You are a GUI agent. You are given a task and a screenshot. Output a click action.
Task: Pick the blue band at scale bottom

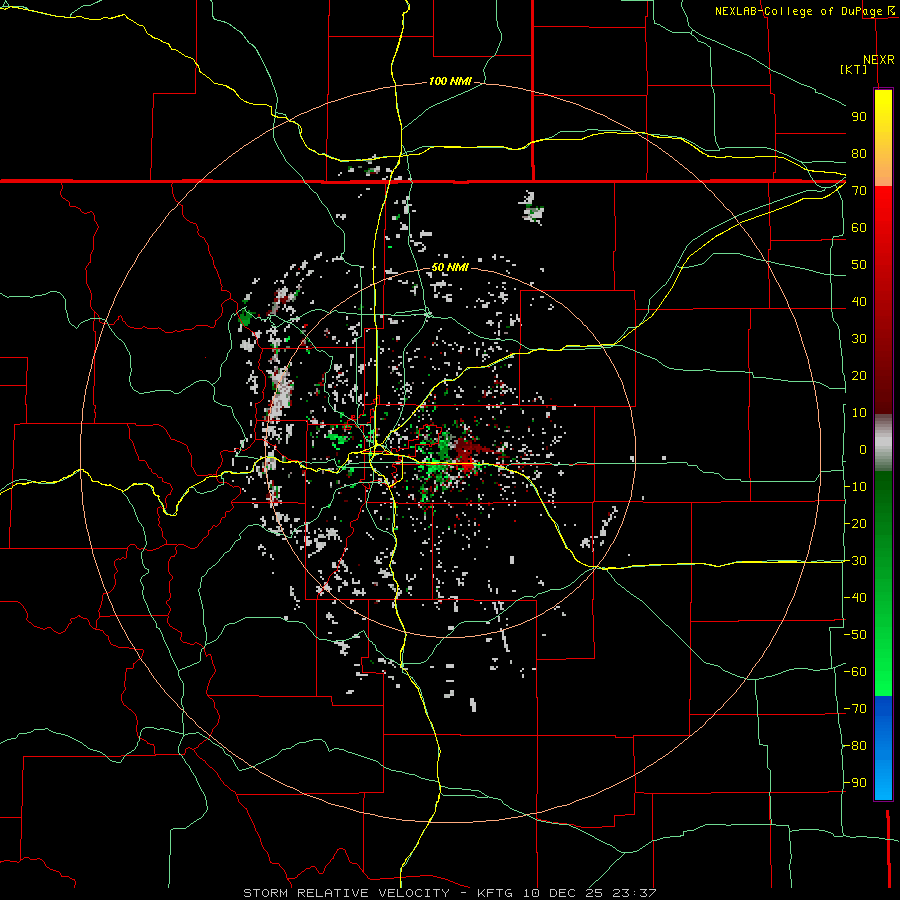(x=883, y=747)
